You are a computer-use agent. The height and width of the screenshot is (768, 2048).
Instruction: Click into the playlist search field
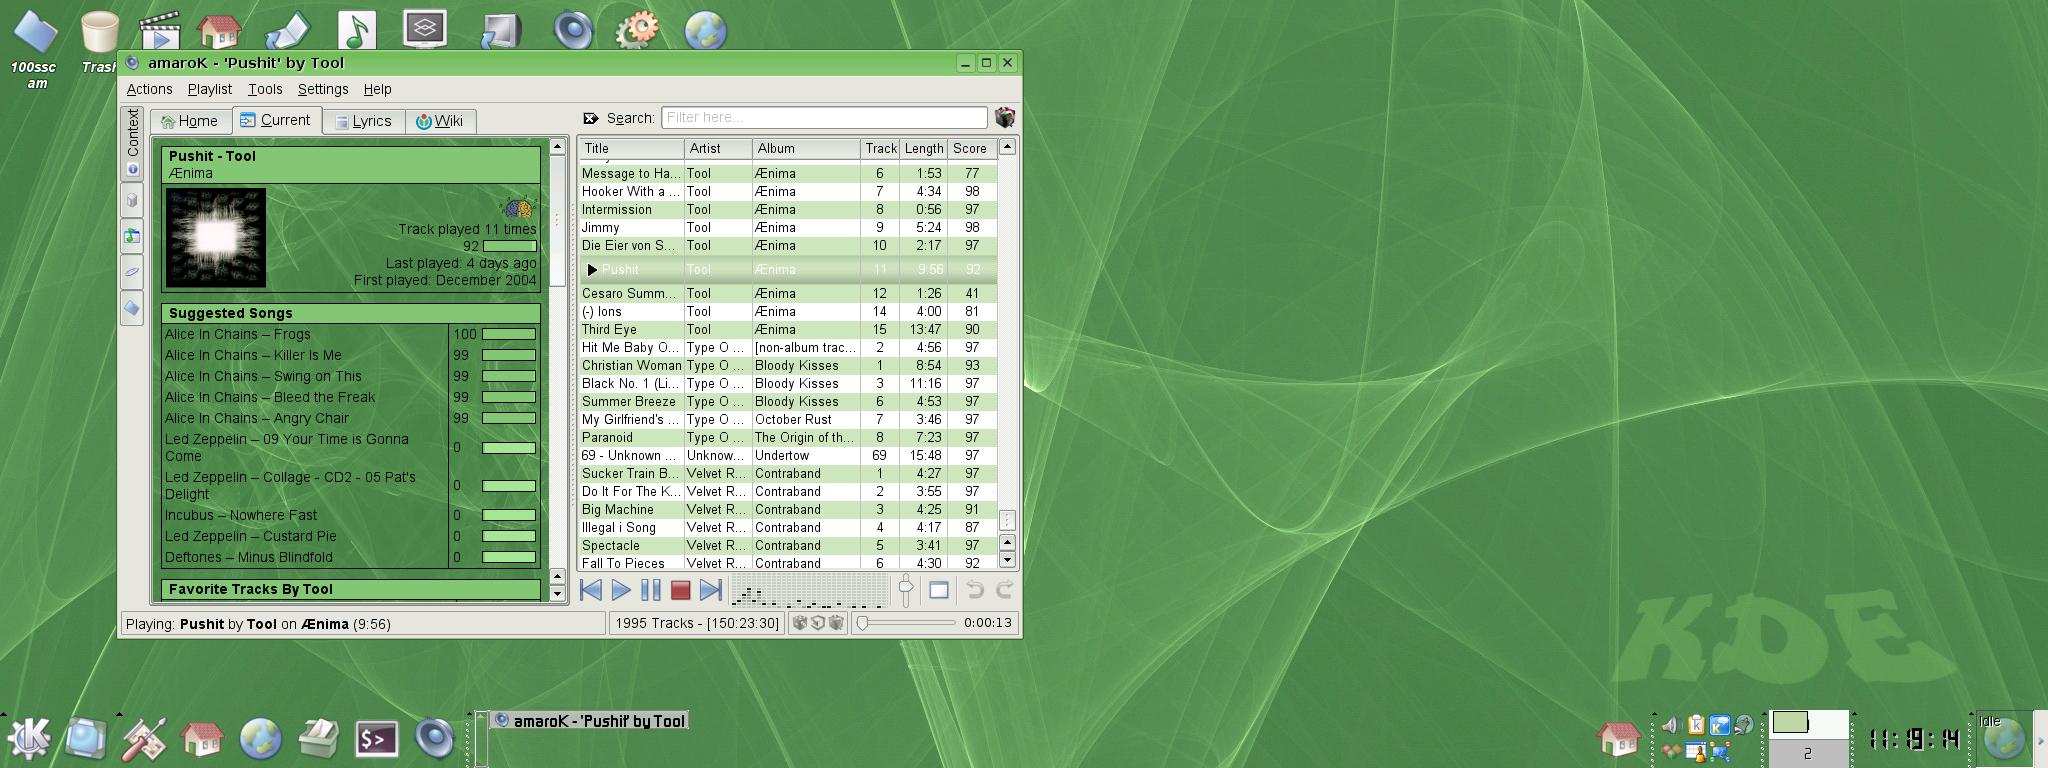tap(824, 118)
